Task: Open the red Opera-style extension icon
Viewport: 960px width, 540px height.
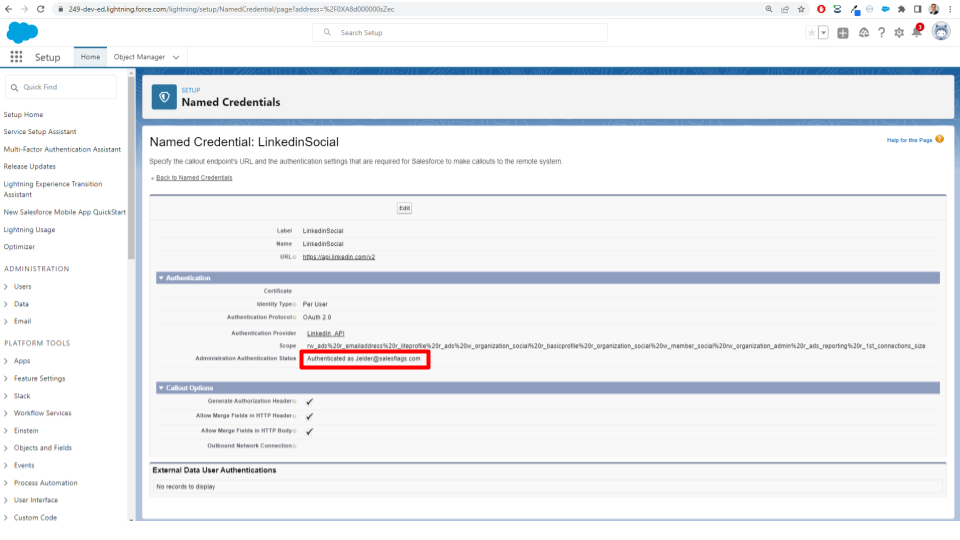Action: click(821, 9)
